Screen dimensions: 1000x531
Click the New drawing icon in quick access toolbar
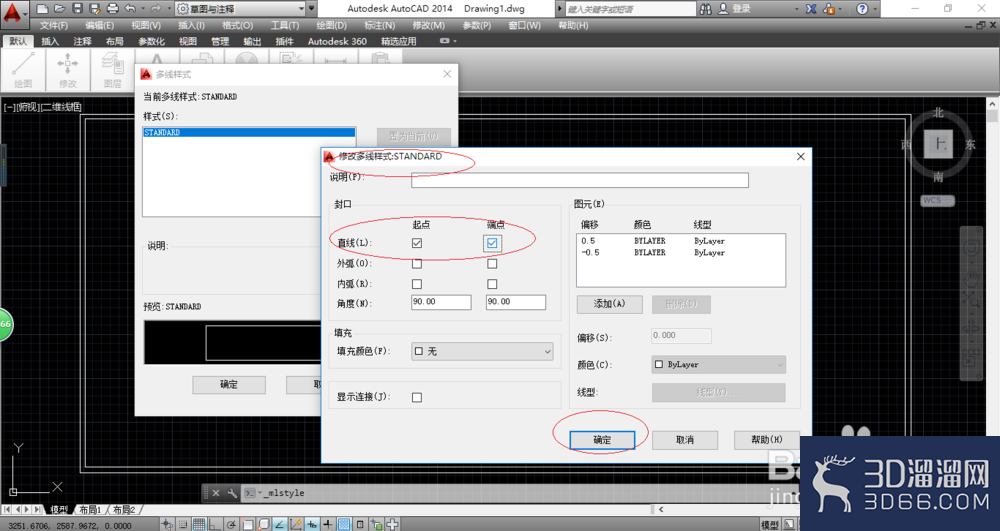(42, 9)
